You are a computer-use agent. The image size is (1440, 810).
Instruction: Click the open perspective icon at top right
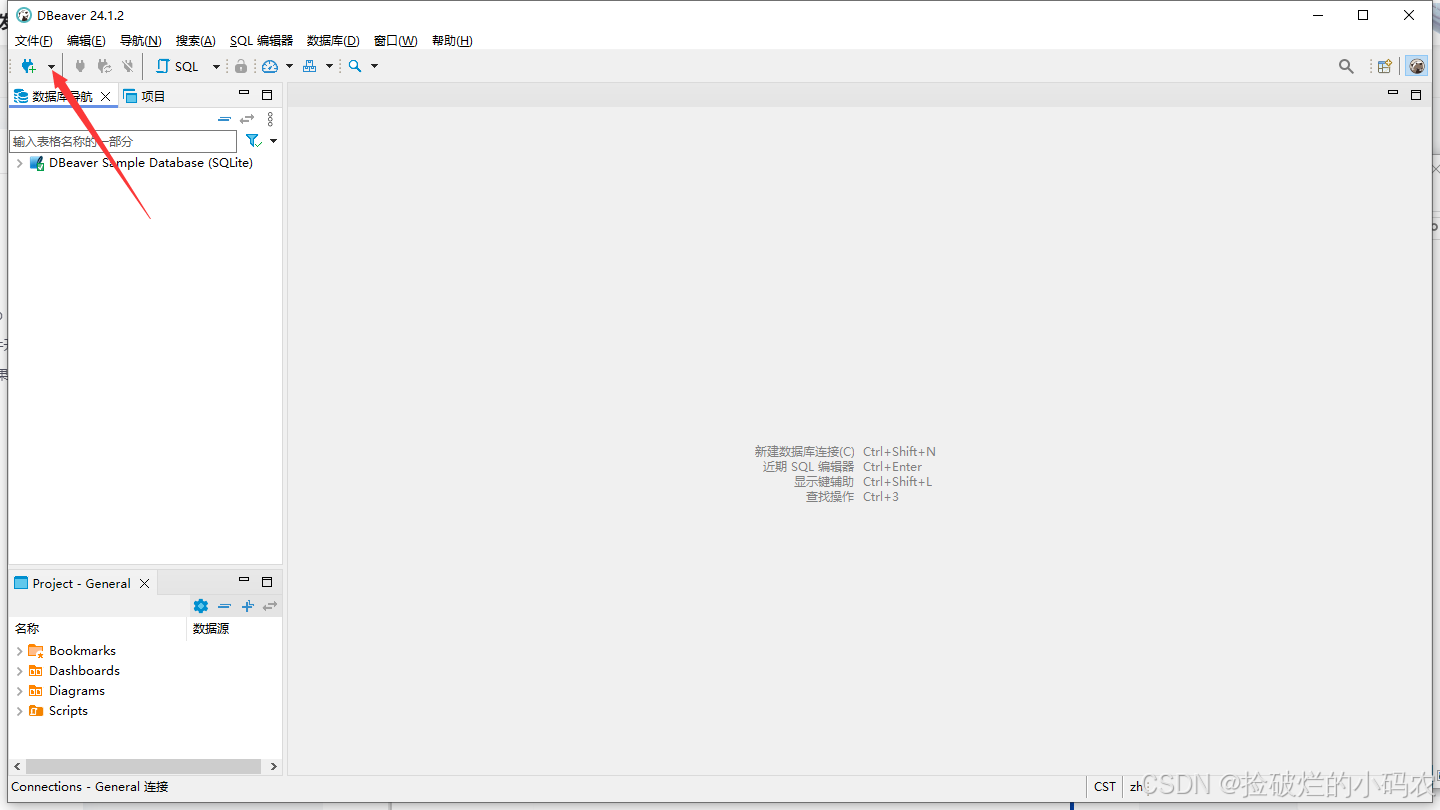point(1385,66)
